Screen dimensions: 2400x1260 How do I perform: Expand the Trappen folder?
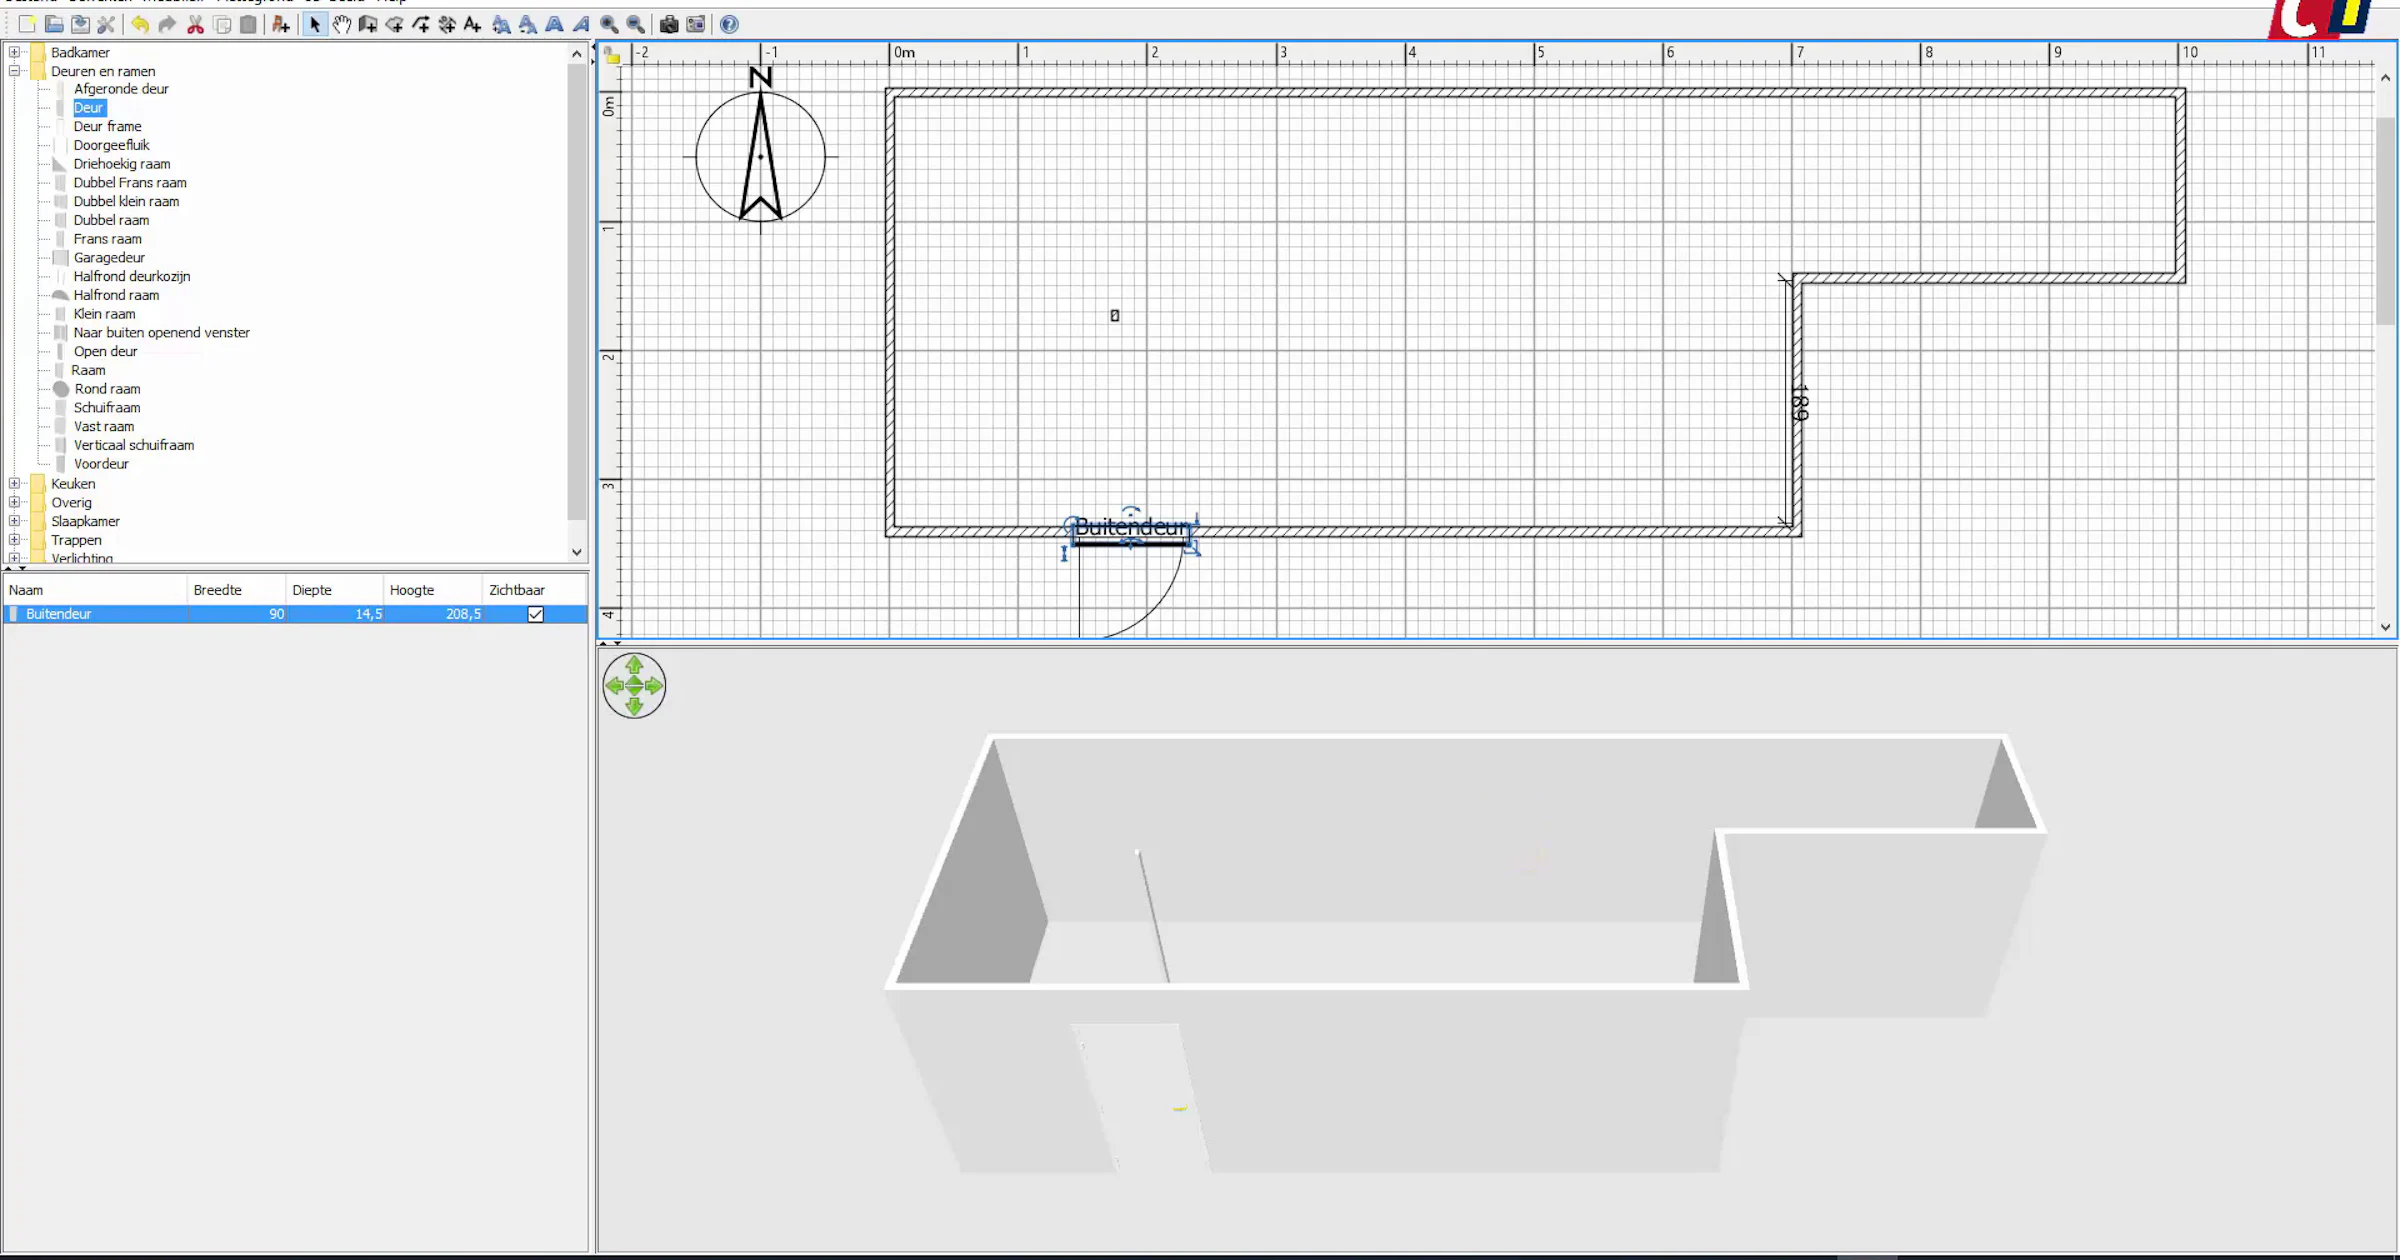coord(14,540)
